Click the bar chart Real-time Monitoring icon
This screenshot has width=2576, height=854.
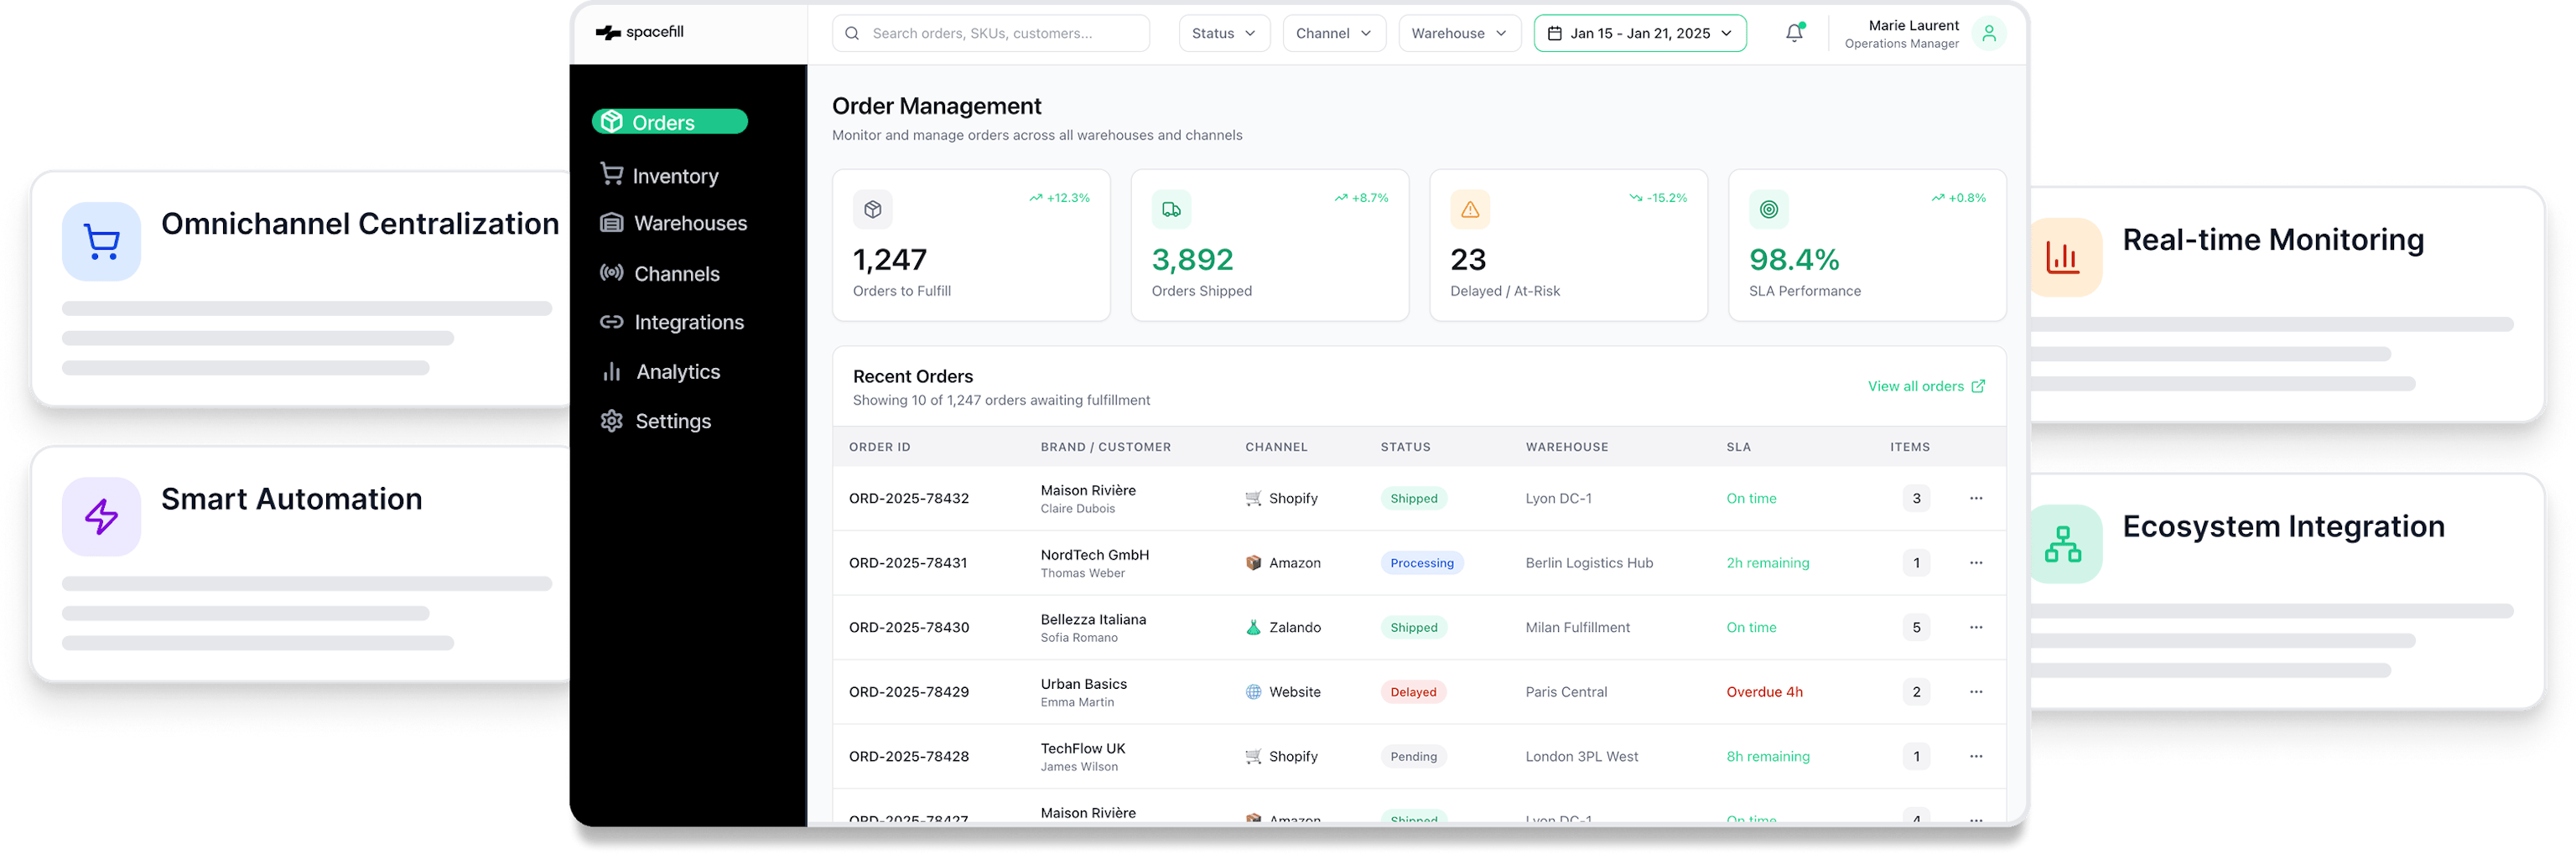pyautogui.click(x=2063, y=257)
